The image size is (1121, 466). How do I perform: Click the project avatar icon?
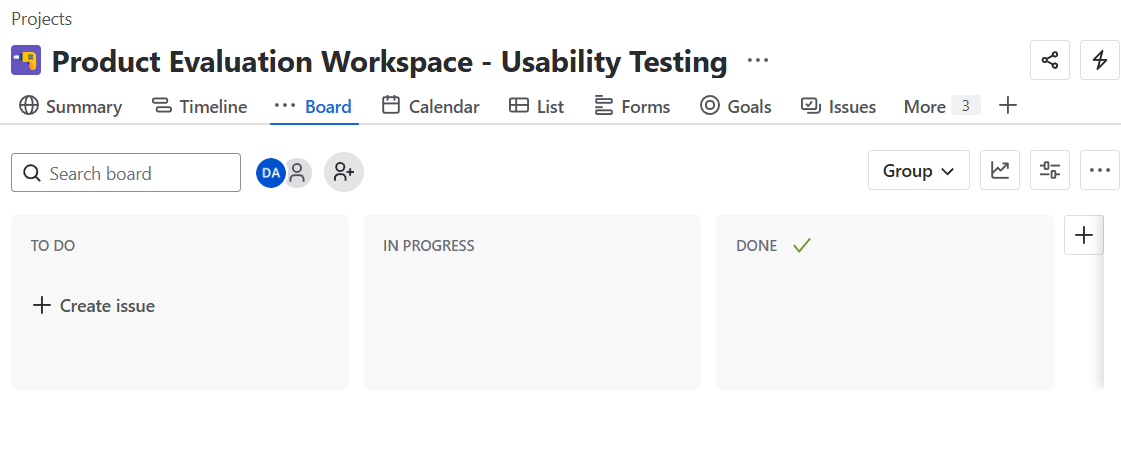coord(26,61)
